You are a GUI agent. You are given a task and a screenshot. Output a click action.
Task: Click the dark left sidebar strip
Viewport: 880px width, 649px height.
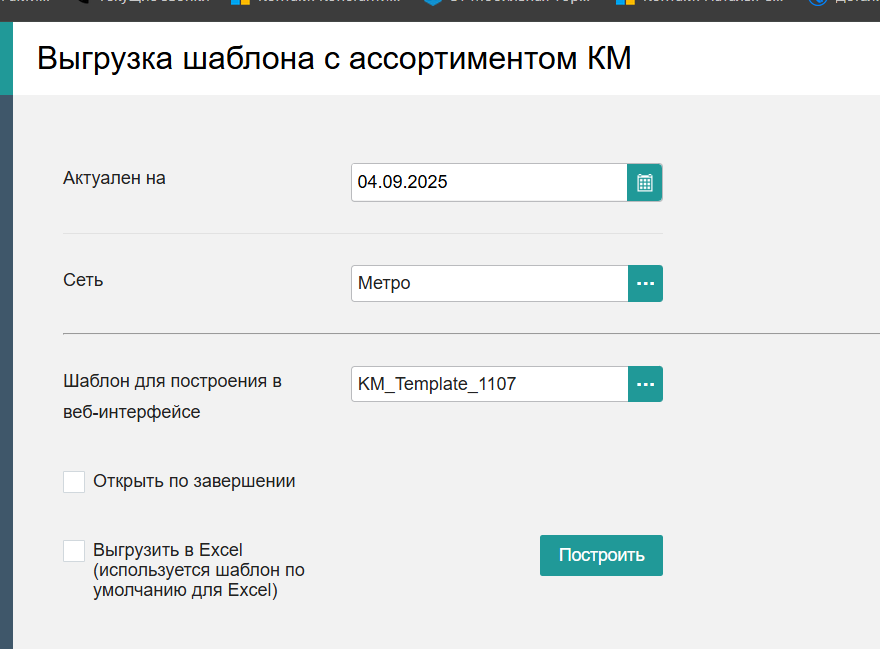(6, 372)
